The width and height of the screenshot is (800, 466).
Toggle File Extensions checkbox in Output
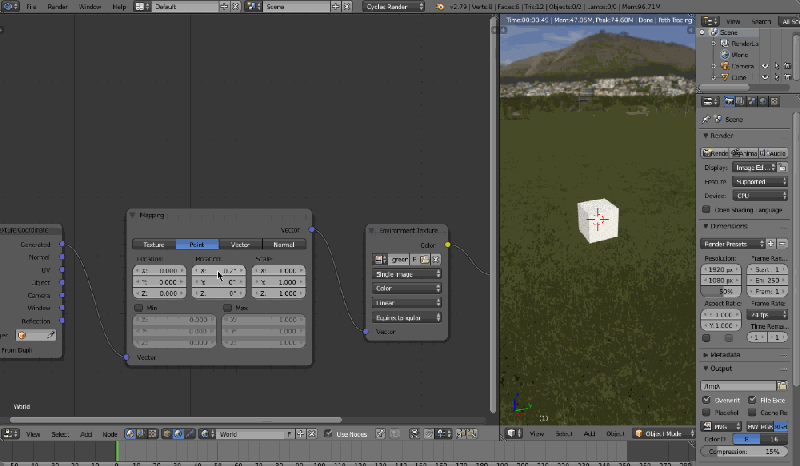coord(752,400)
